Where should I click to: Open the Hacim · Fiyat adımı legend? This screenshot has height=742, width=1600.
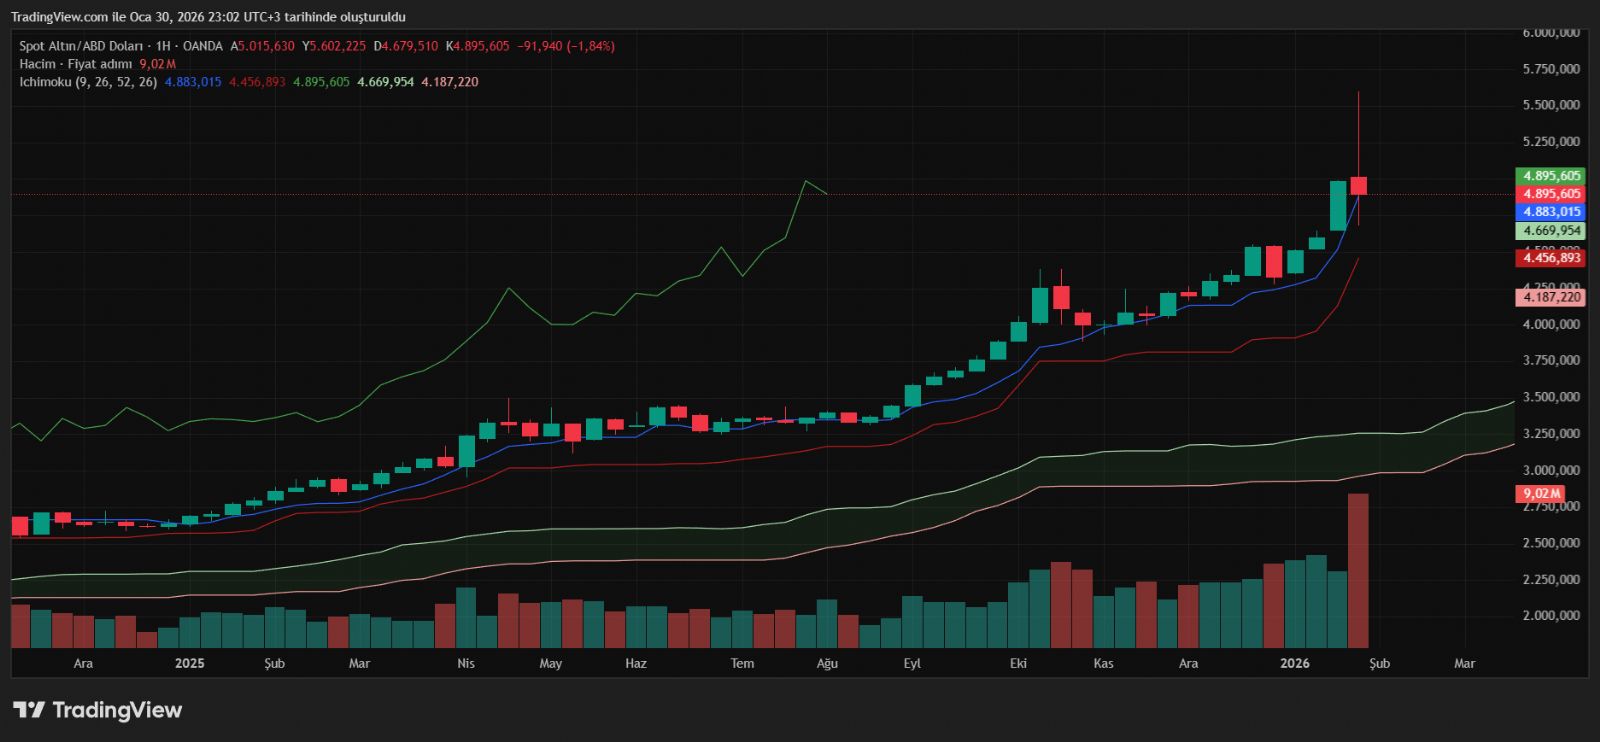click(x=75, y=64)
